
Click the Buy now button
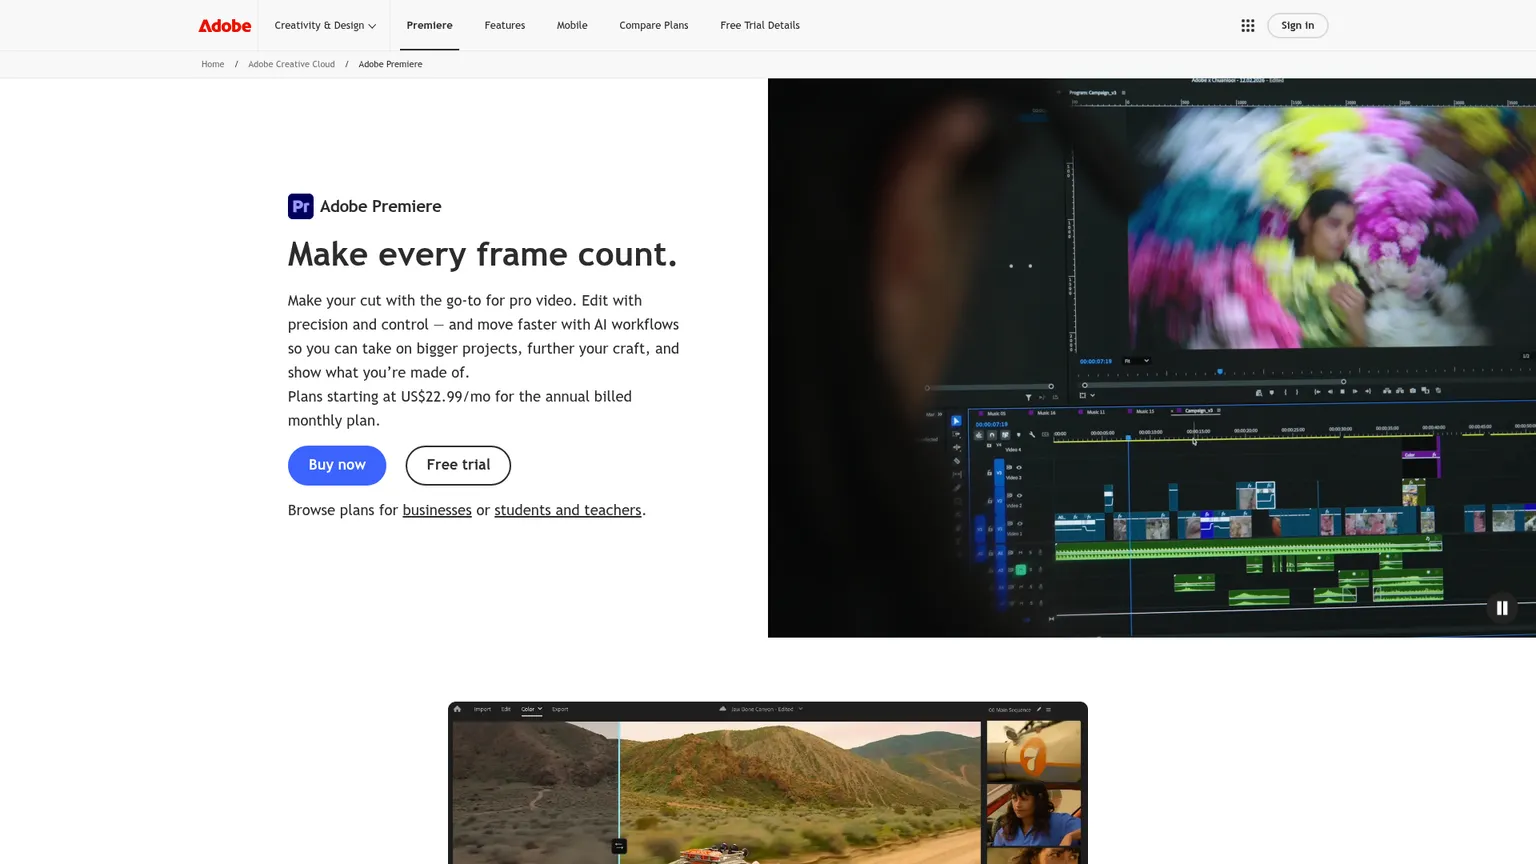337,465
